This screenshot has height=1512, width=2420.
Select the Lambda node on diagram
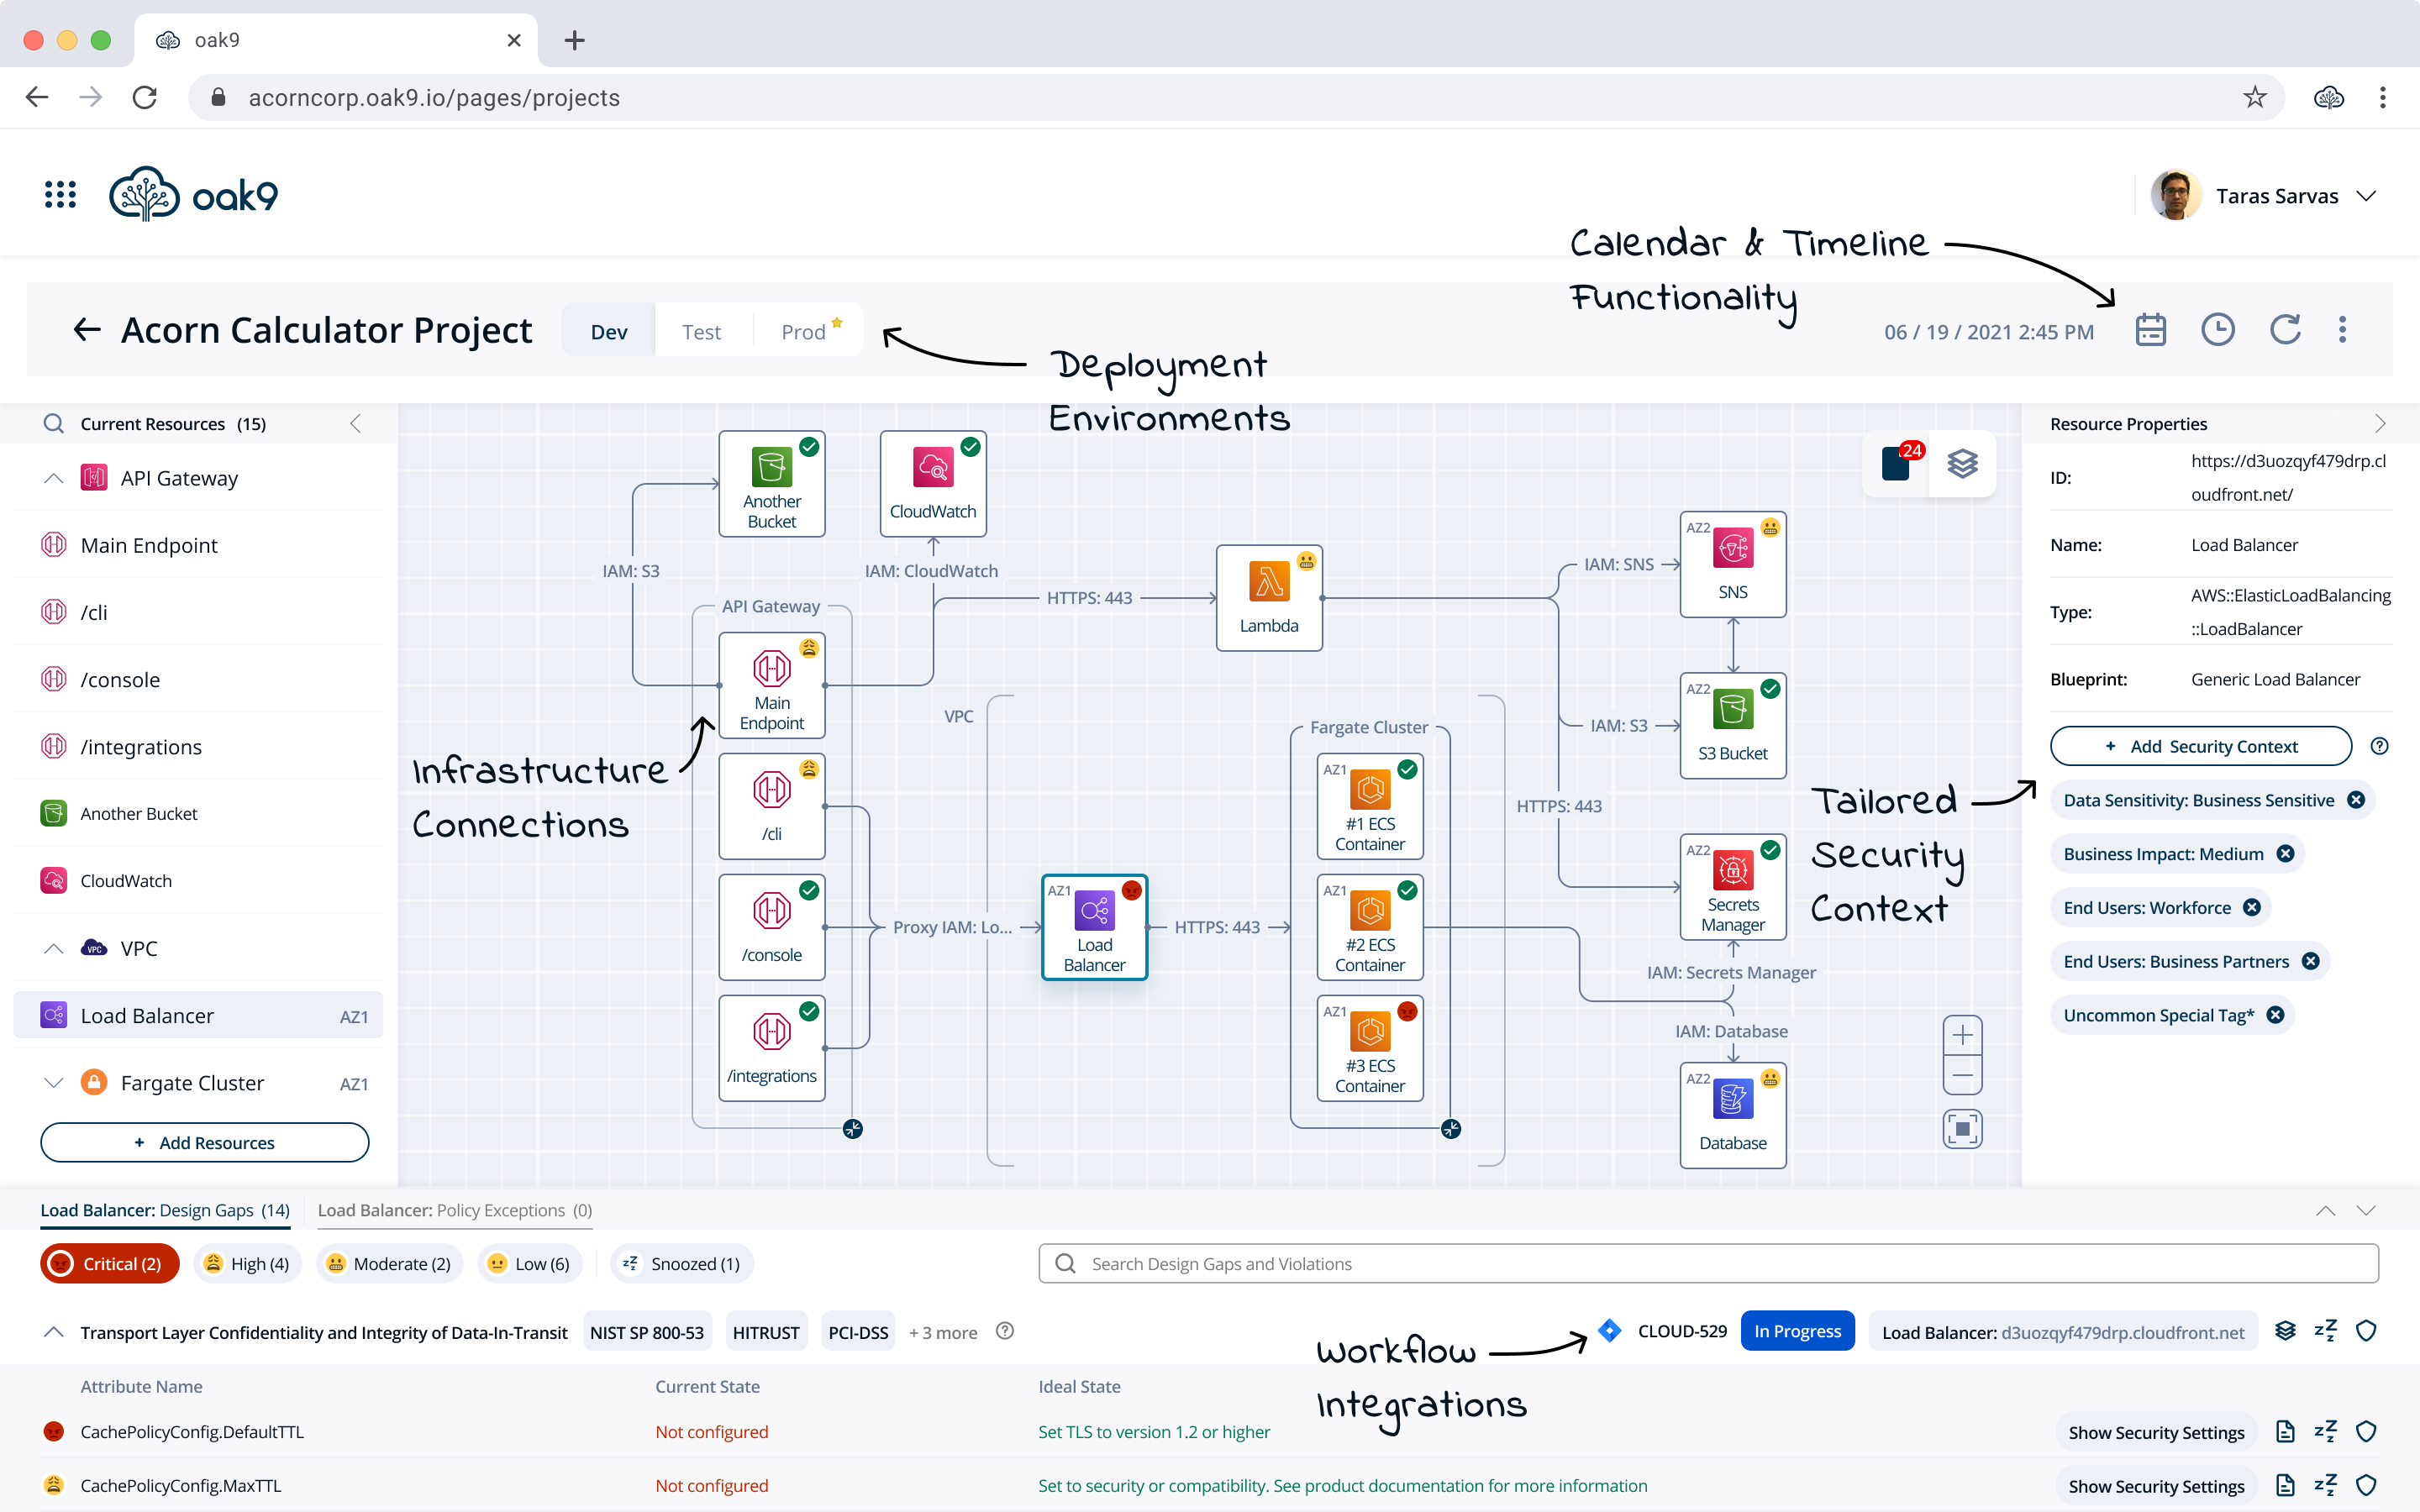[x=1268, y=597]
